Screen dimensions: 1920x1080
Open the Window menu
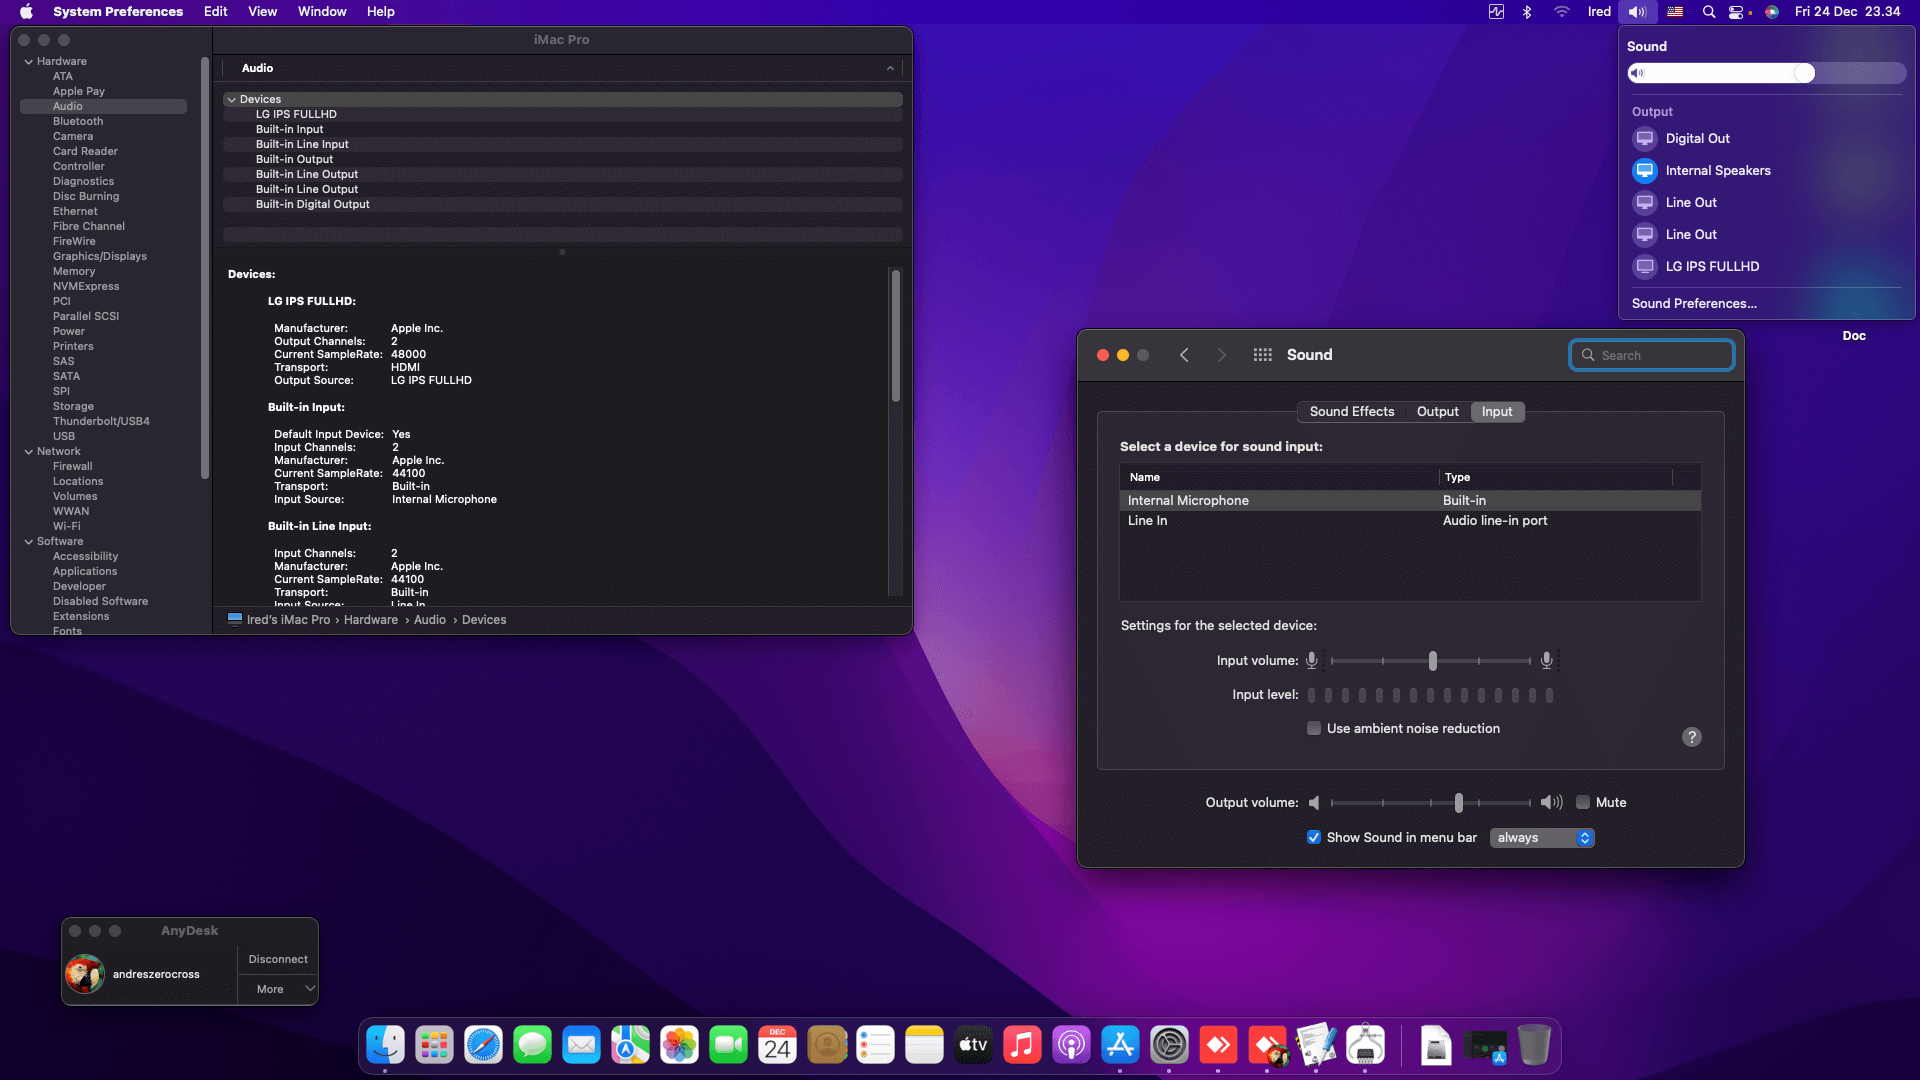coord(322,12)
